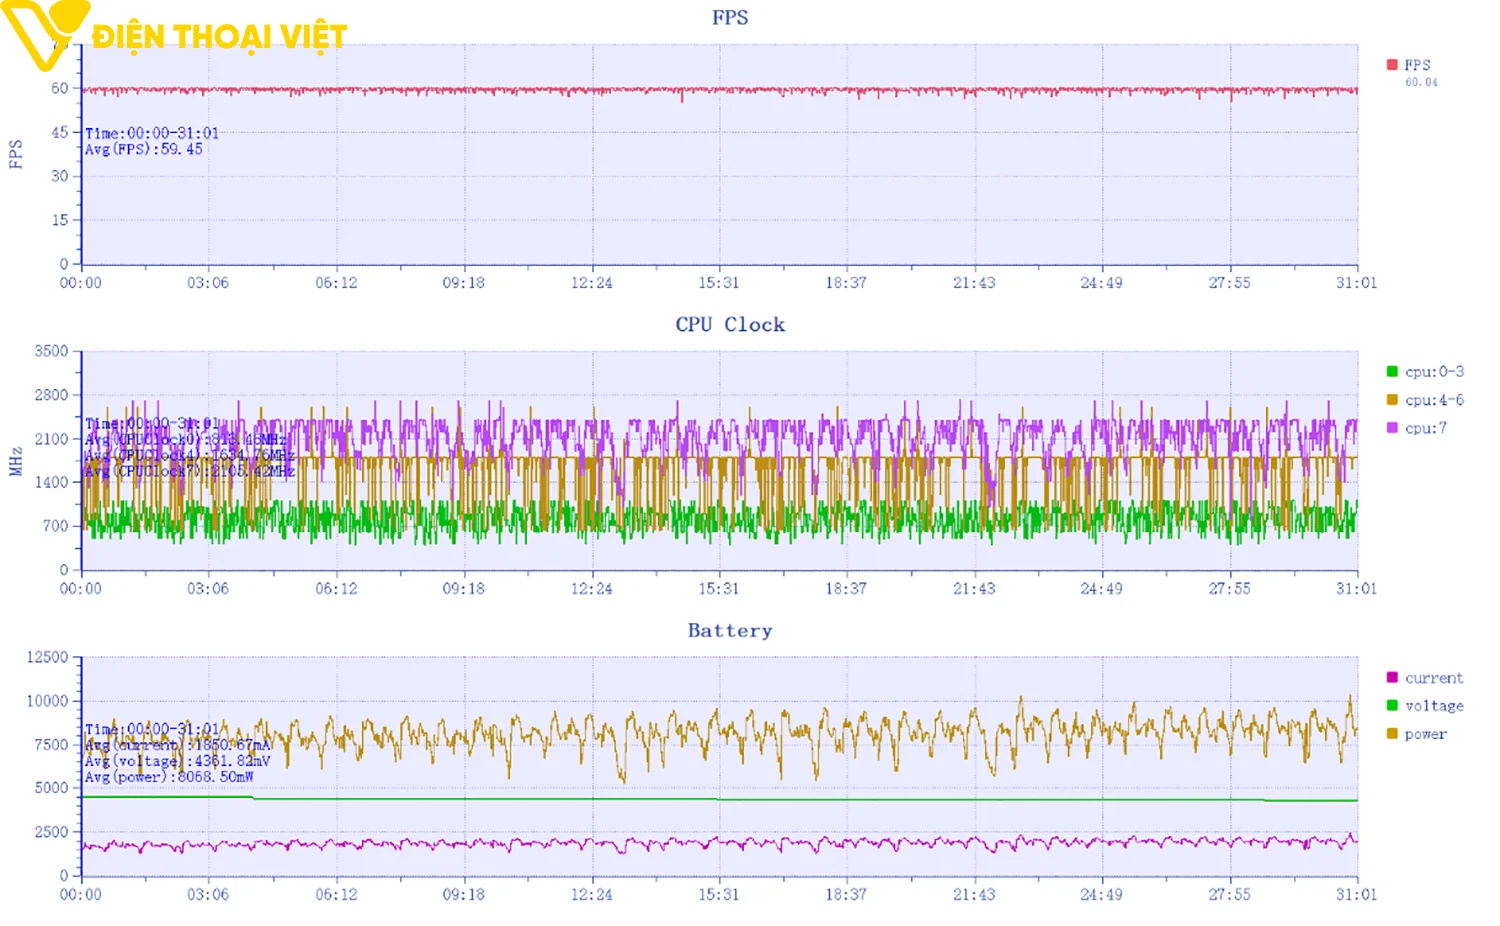1500x926 pixels.
Task: Click the power legend swatch
Action: click(1392, 734)
